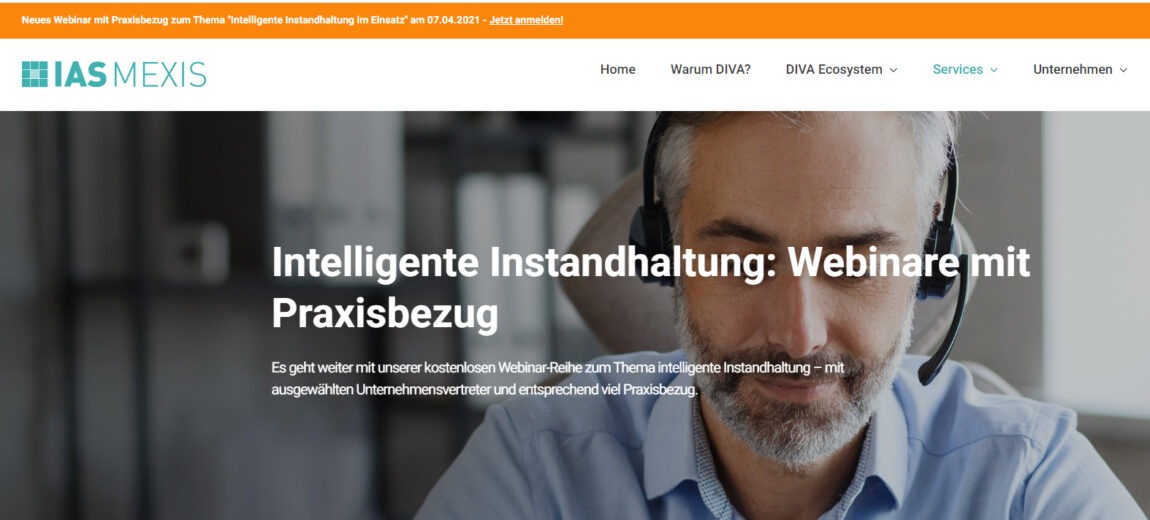Select the DIVA Ecosystem menu label
1150x520 pixels.
(834, 70)
